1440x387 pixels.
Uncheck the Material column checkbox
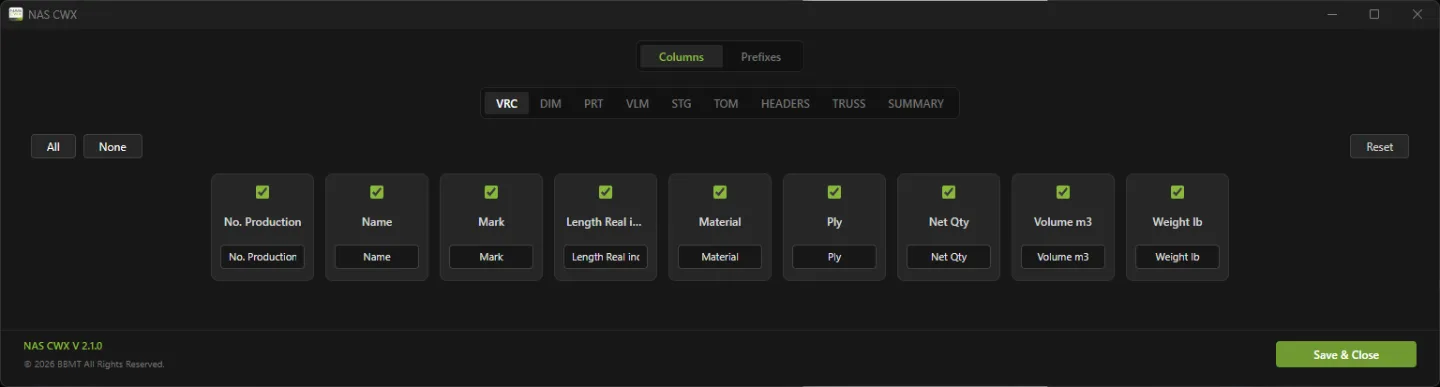pos(720,192)
